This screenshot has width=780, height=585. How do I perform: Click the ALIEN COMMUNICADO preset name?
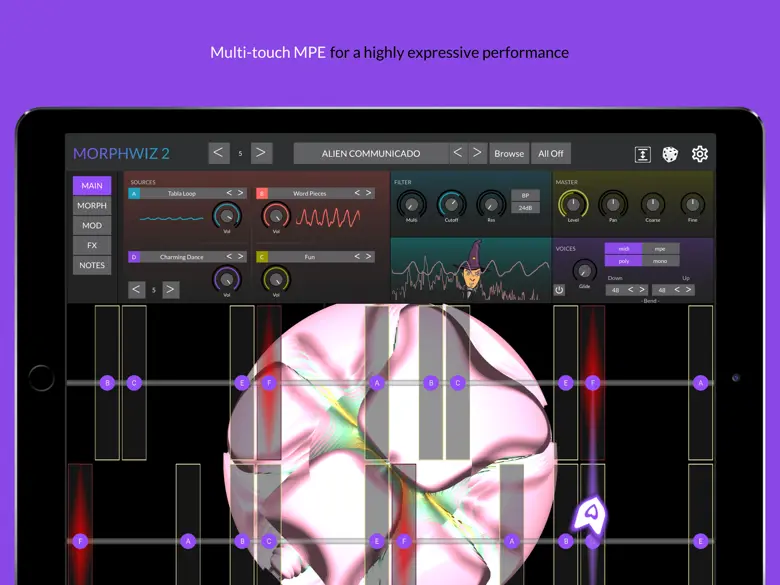(371, 153)
